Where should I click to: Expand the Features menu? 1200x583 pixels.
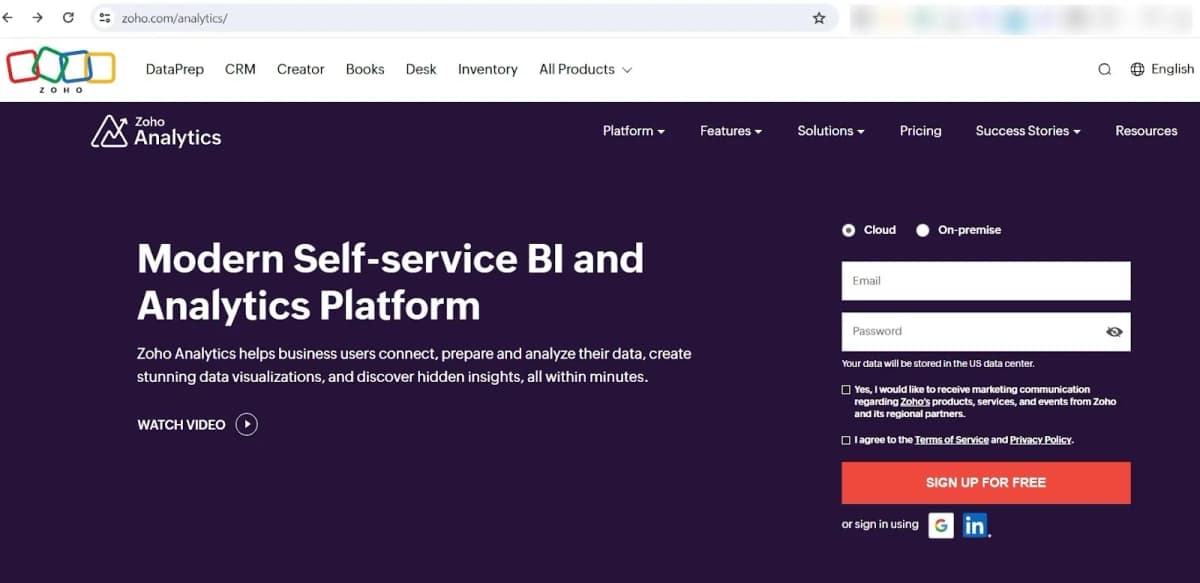click(x=731, y=131)
